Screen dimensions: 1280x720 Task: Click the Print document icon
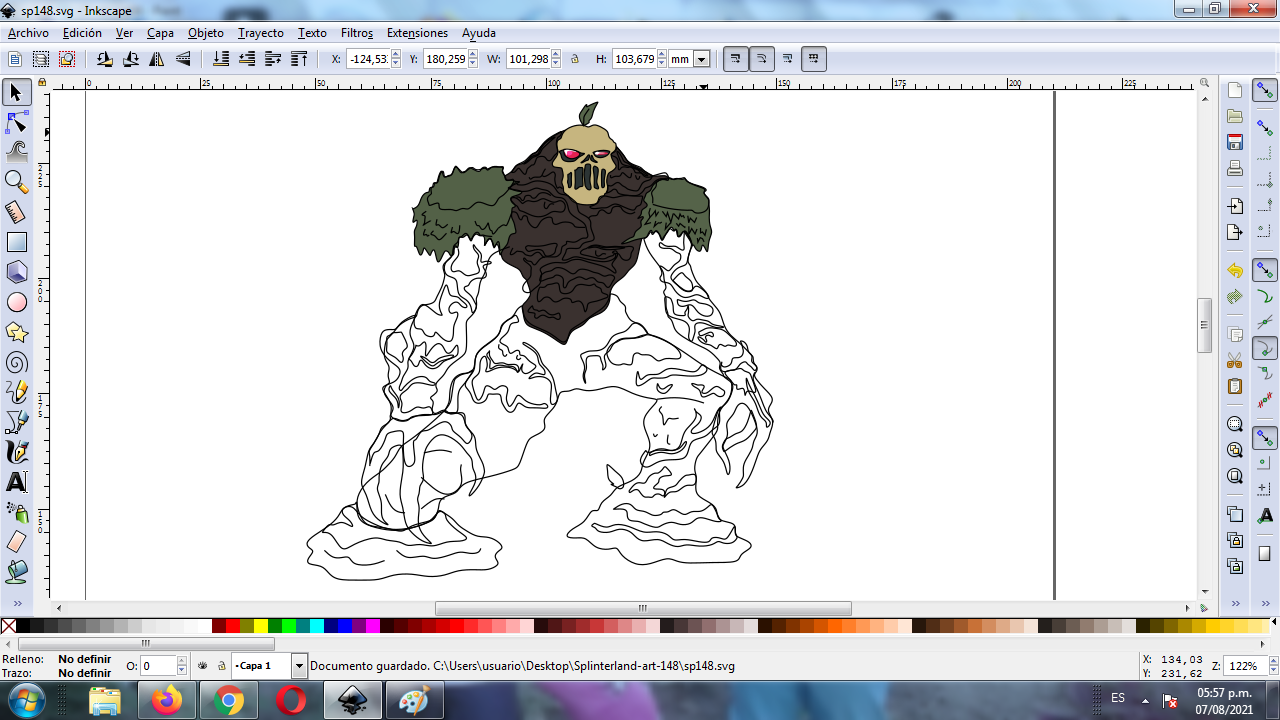tap(1235, 168)
